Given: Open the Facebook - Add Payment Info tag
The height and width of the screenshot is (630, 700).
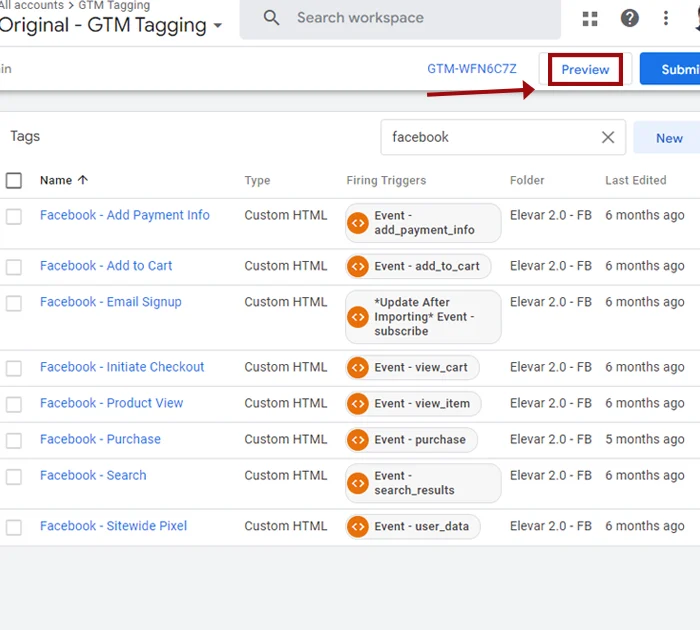Looking at the screenshot, I should click(125, 215).
